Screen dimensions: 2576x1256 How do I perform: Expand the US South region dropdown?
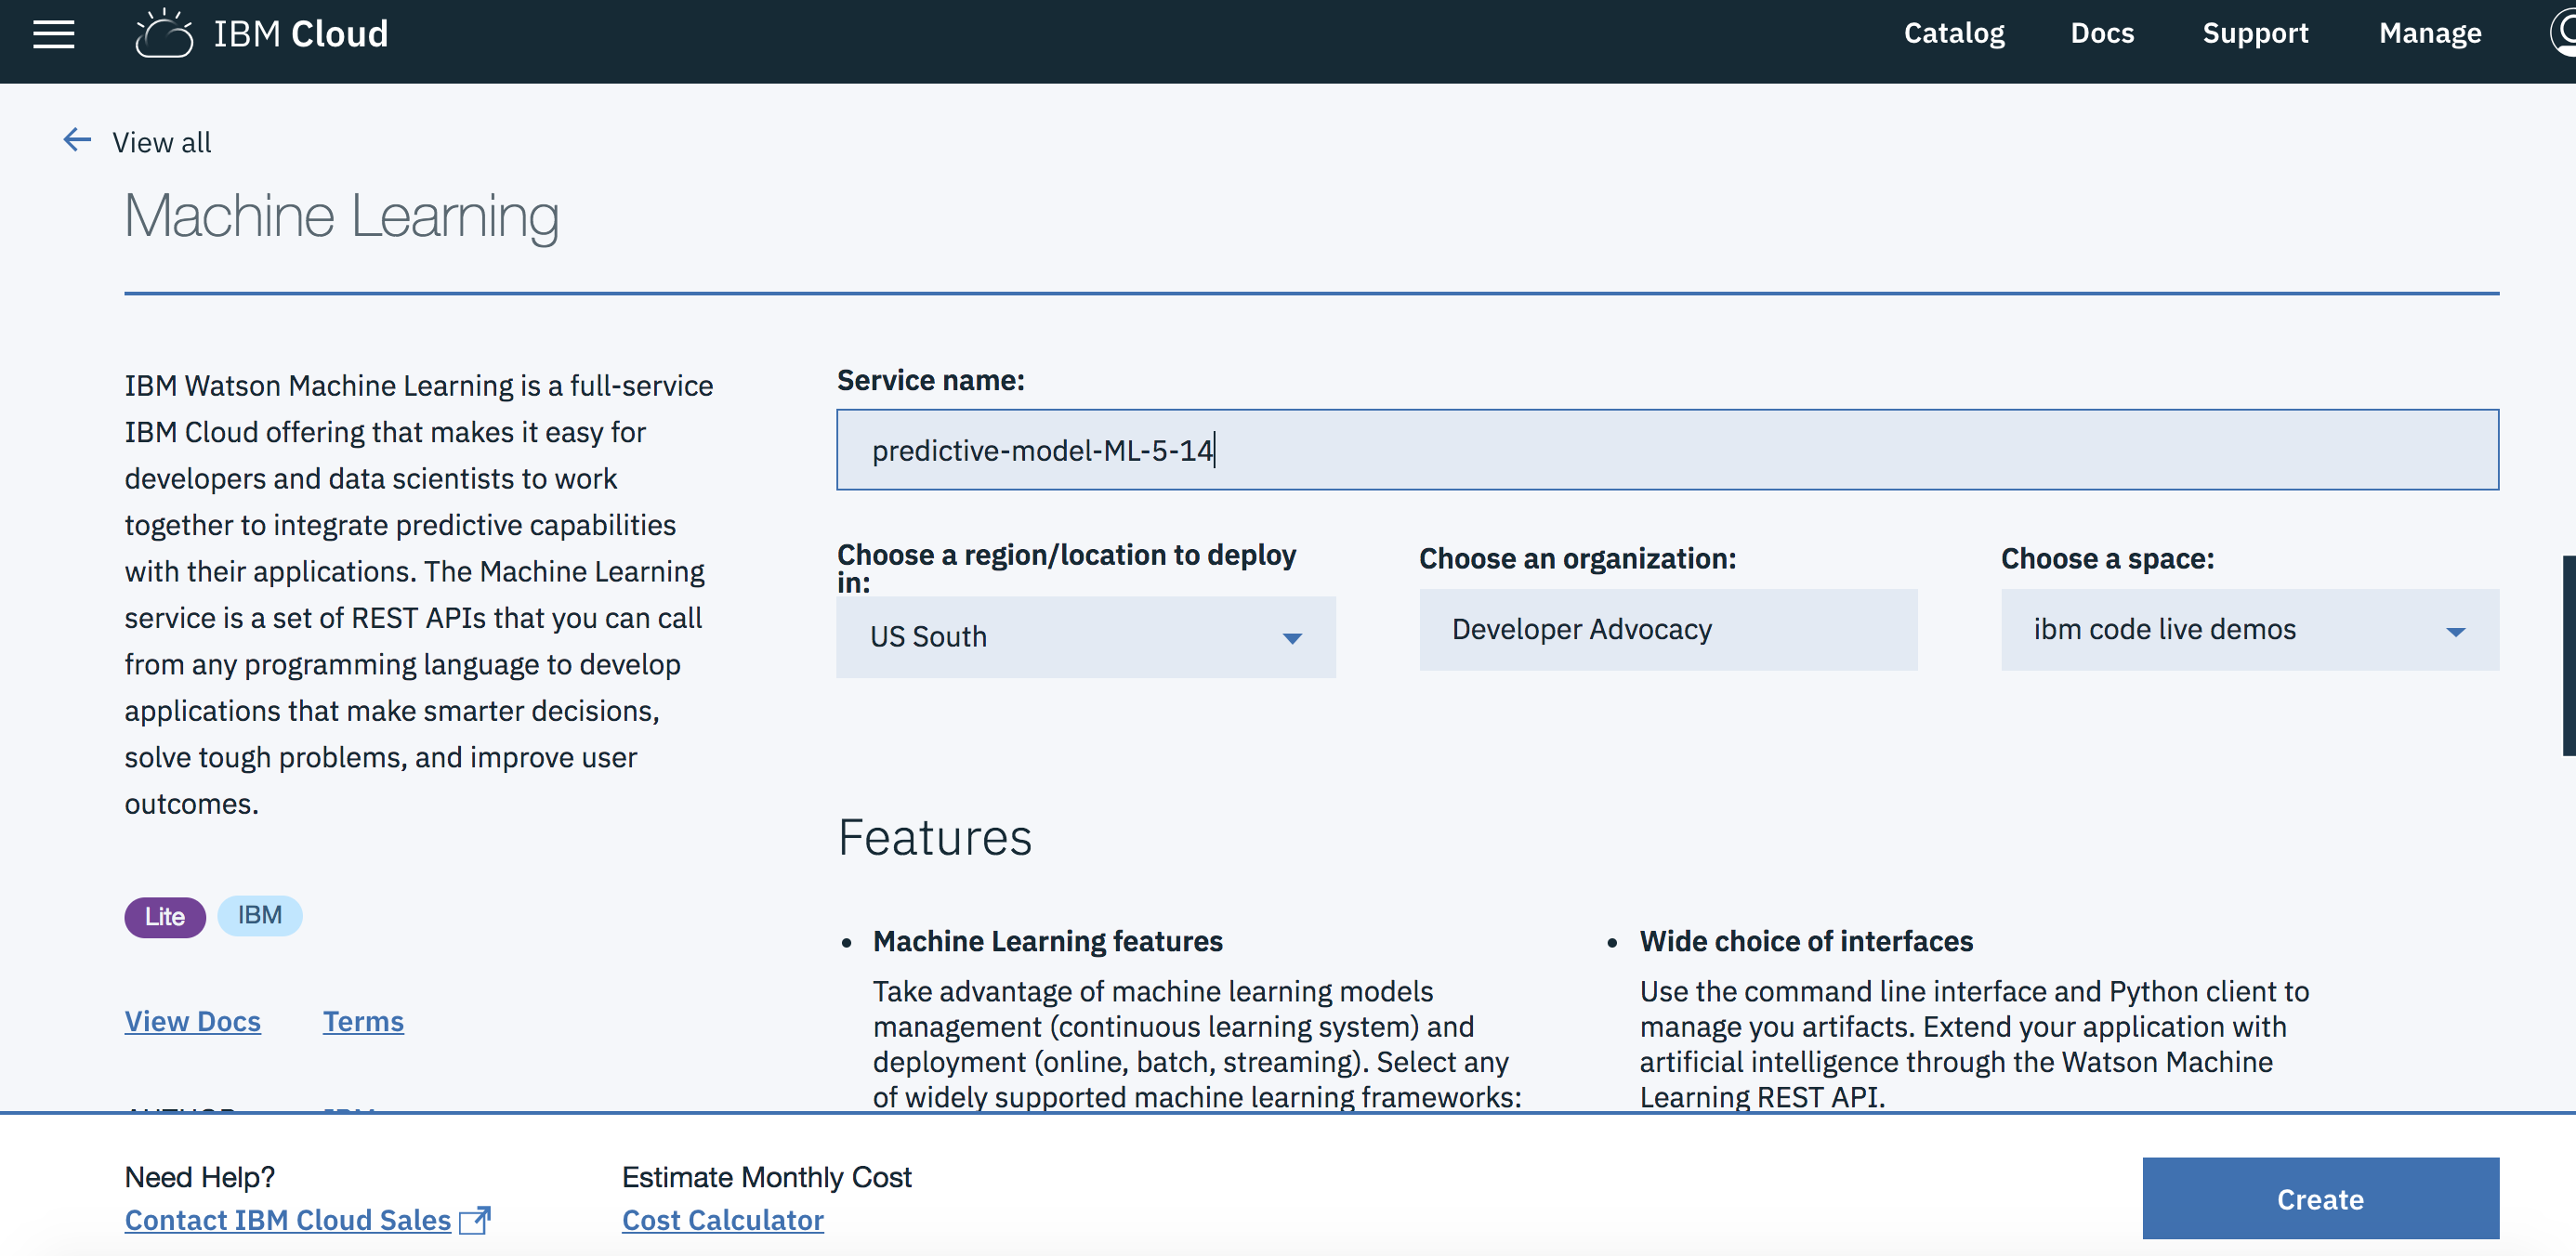pyautogui.click(x=1085, y=637)
